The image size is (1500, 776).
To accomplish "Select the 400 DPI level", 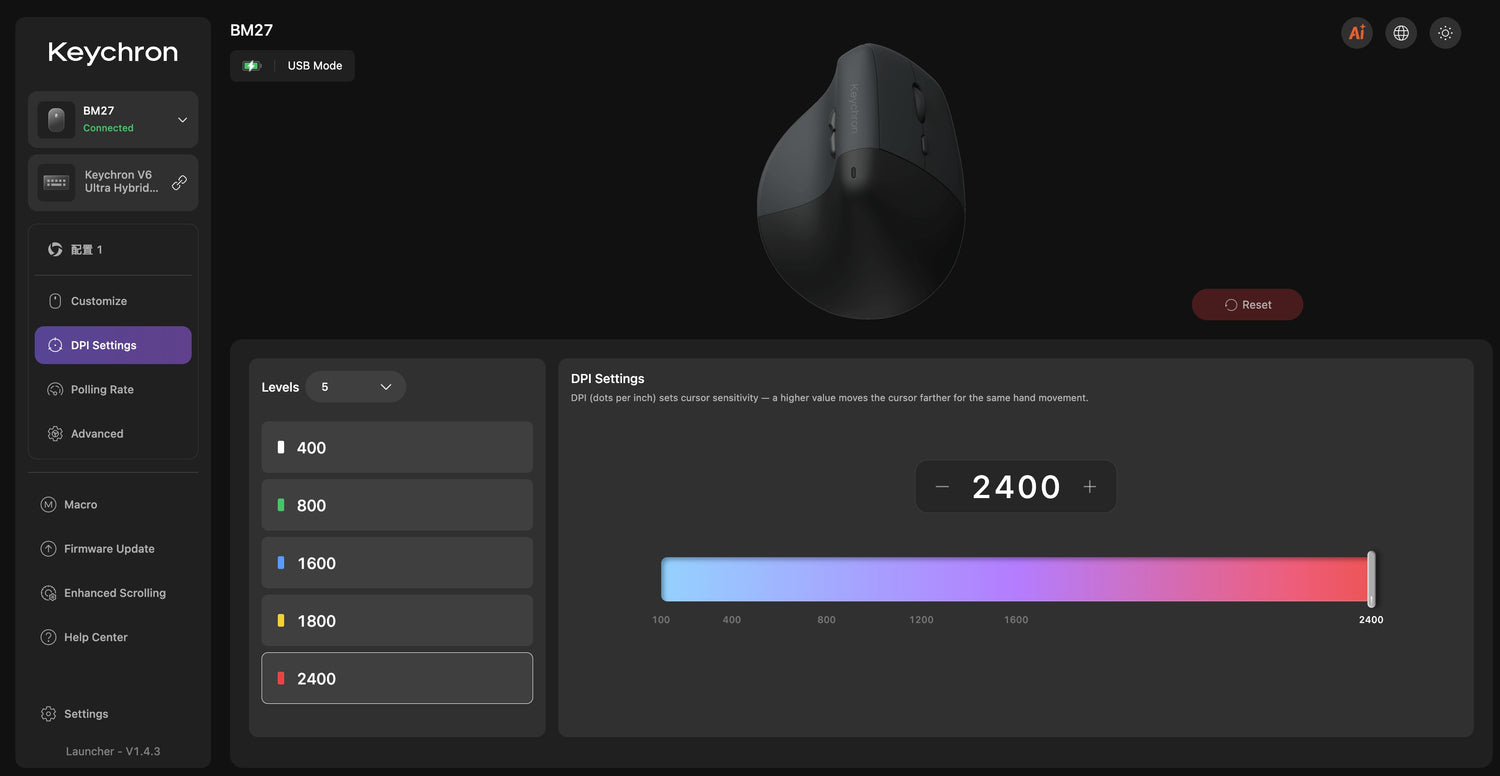I will [x=397, y=447].
